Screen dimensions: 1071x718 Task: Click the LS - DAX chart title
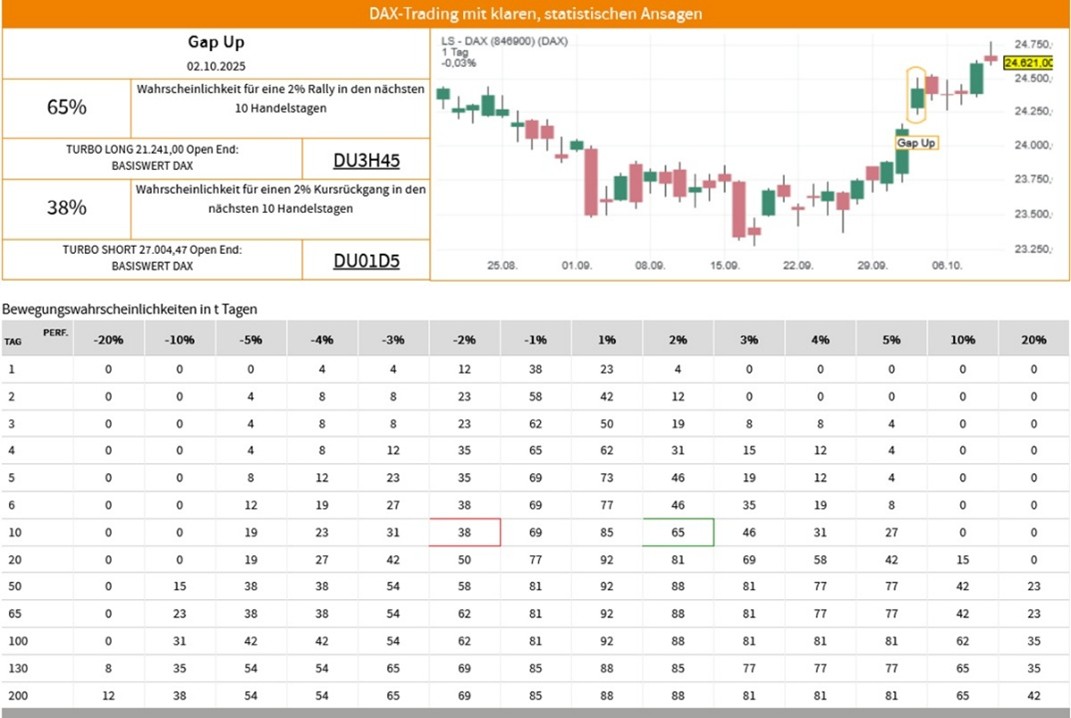[505, 41]
